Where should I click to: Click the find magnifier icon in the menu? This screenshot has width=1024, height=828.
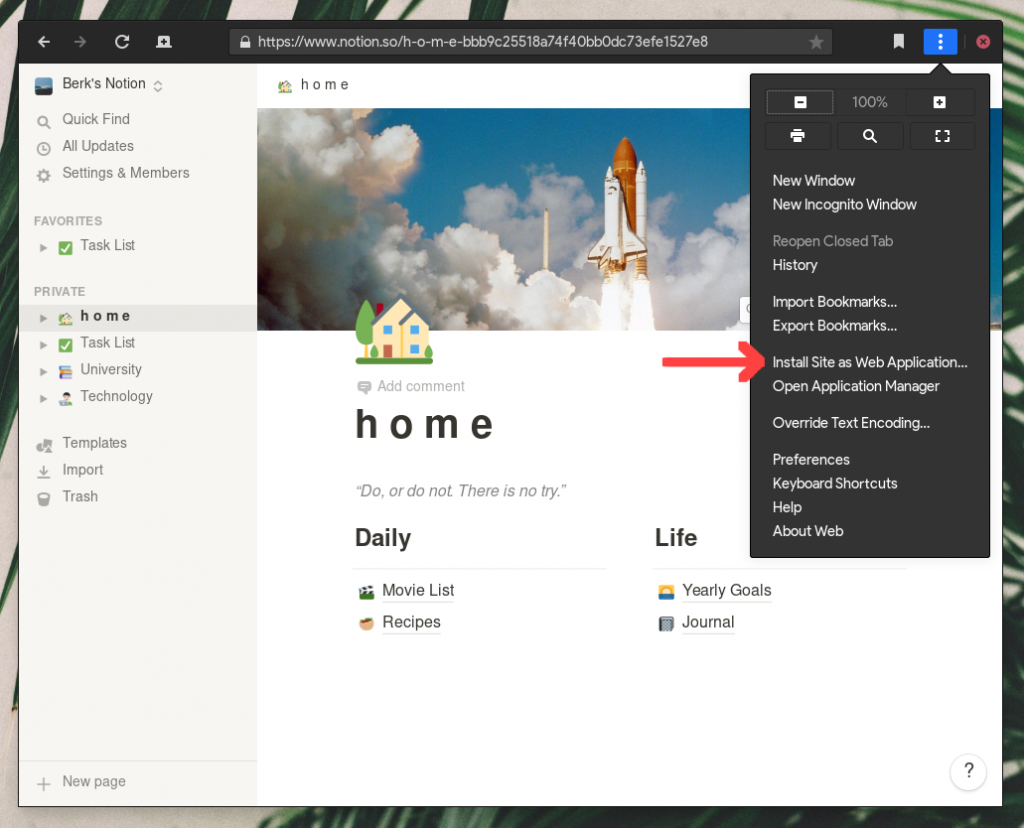(870, 136)
